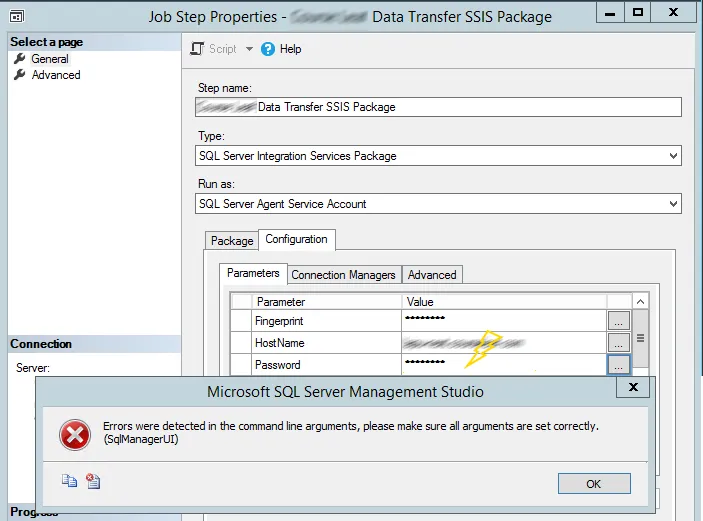The image size is (703, 521).
Task: Click the ellipsis button for Password
Action: [618, 365]
